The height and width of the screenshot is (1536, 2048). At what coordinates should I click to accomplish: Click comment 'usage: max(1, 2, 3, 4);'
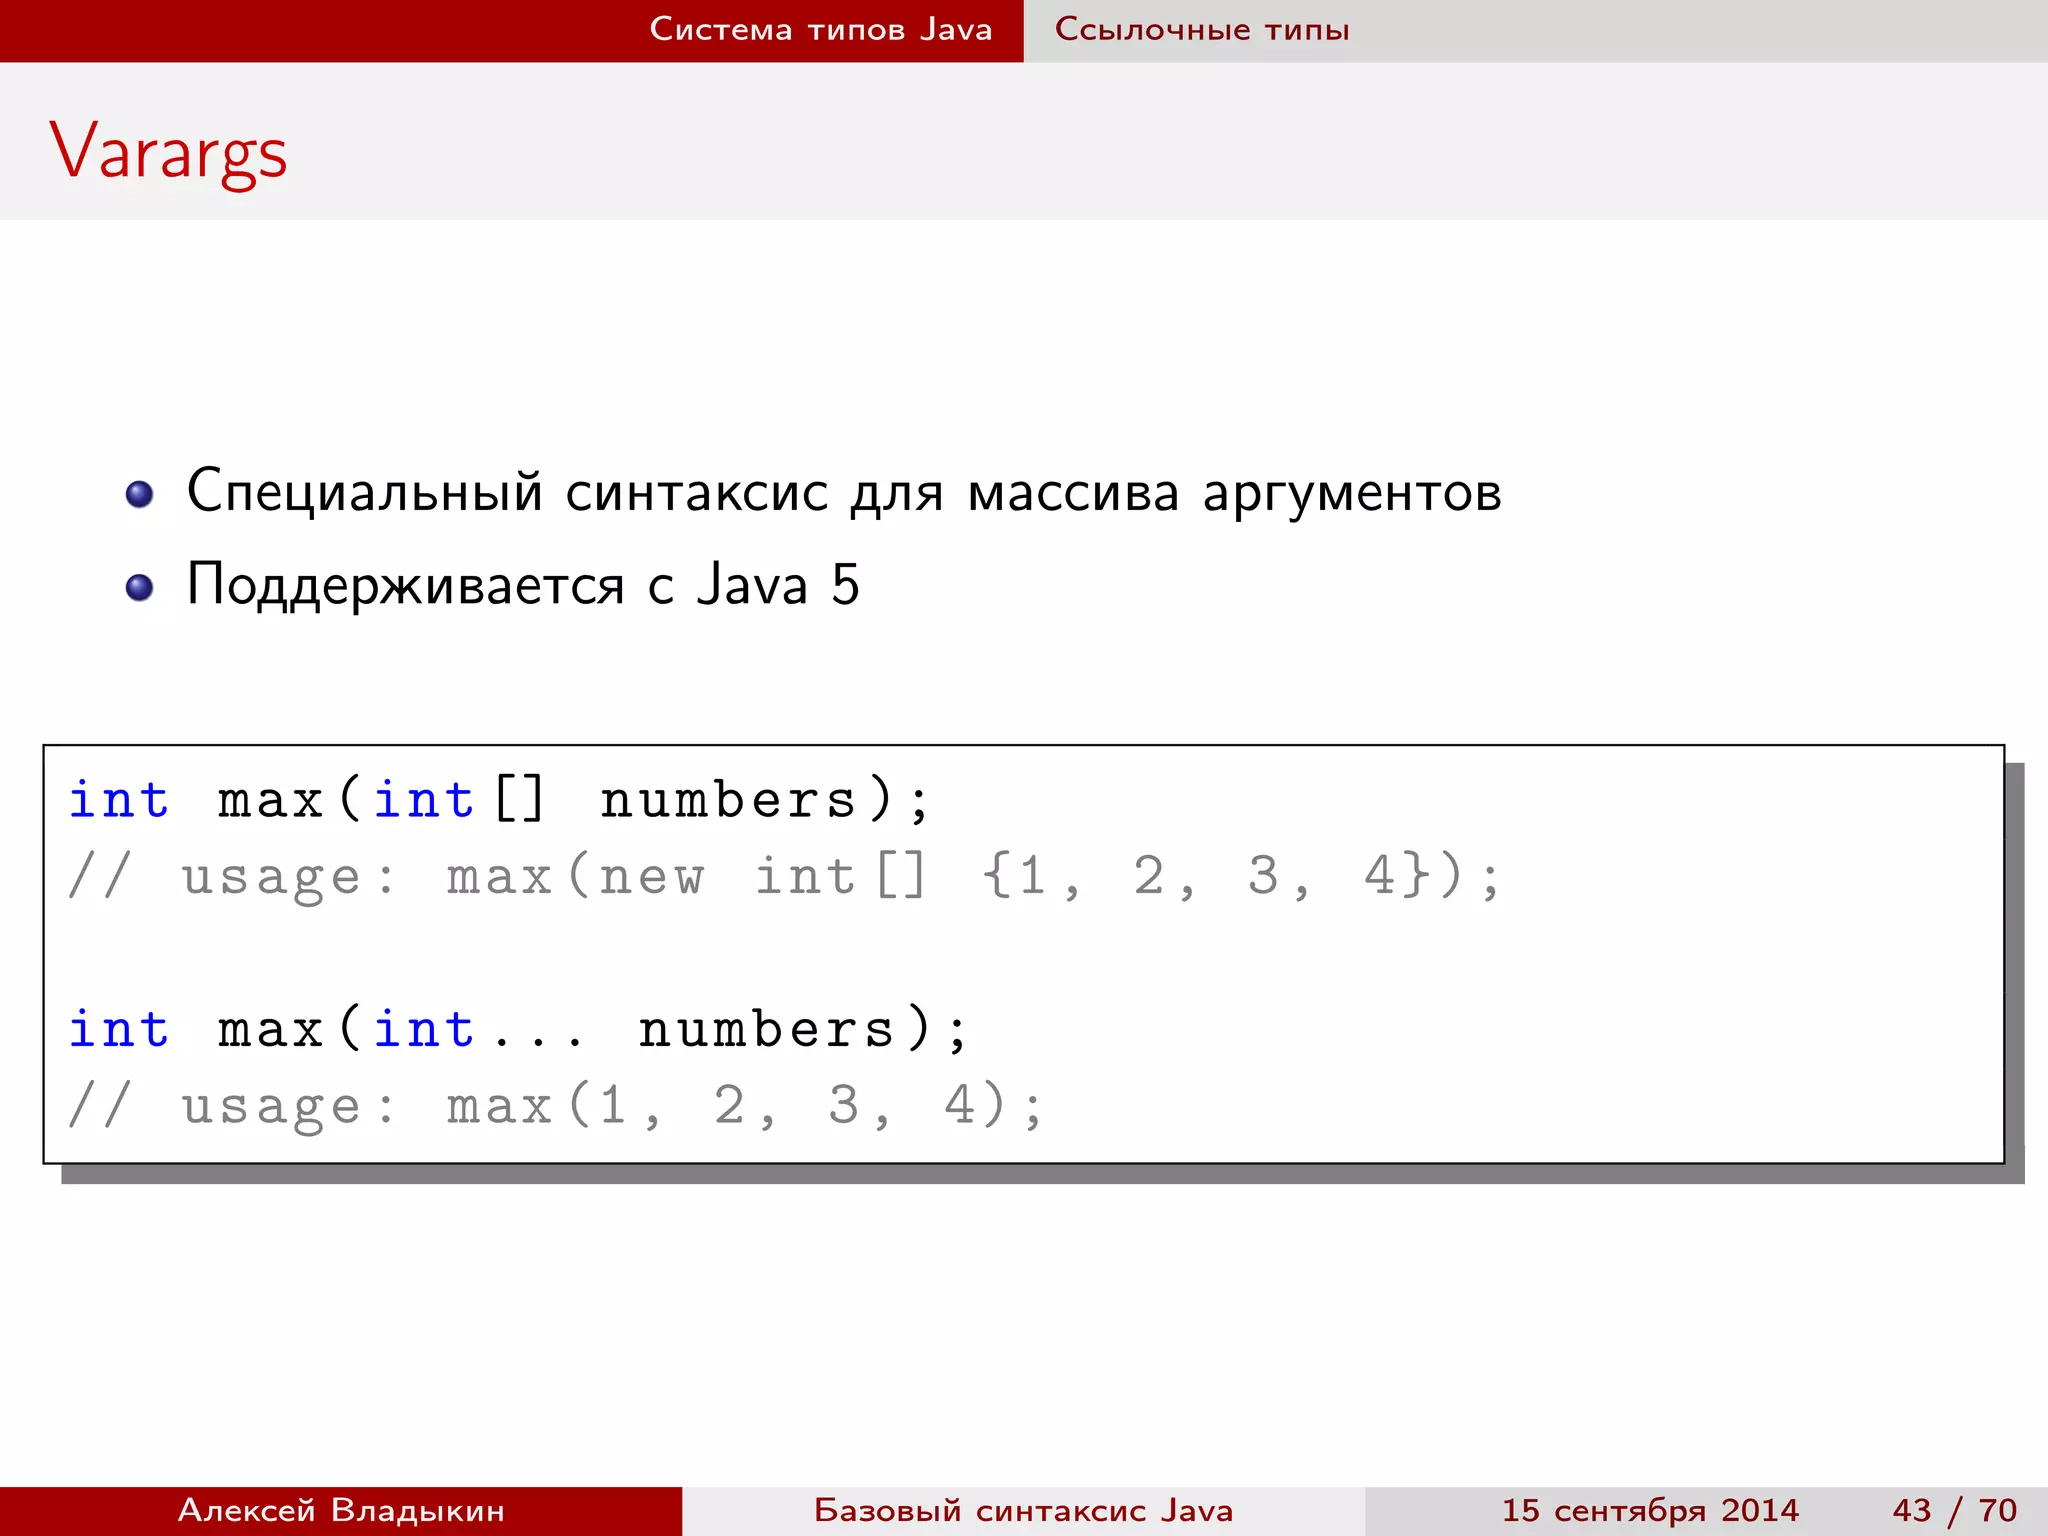(556, 1106)
